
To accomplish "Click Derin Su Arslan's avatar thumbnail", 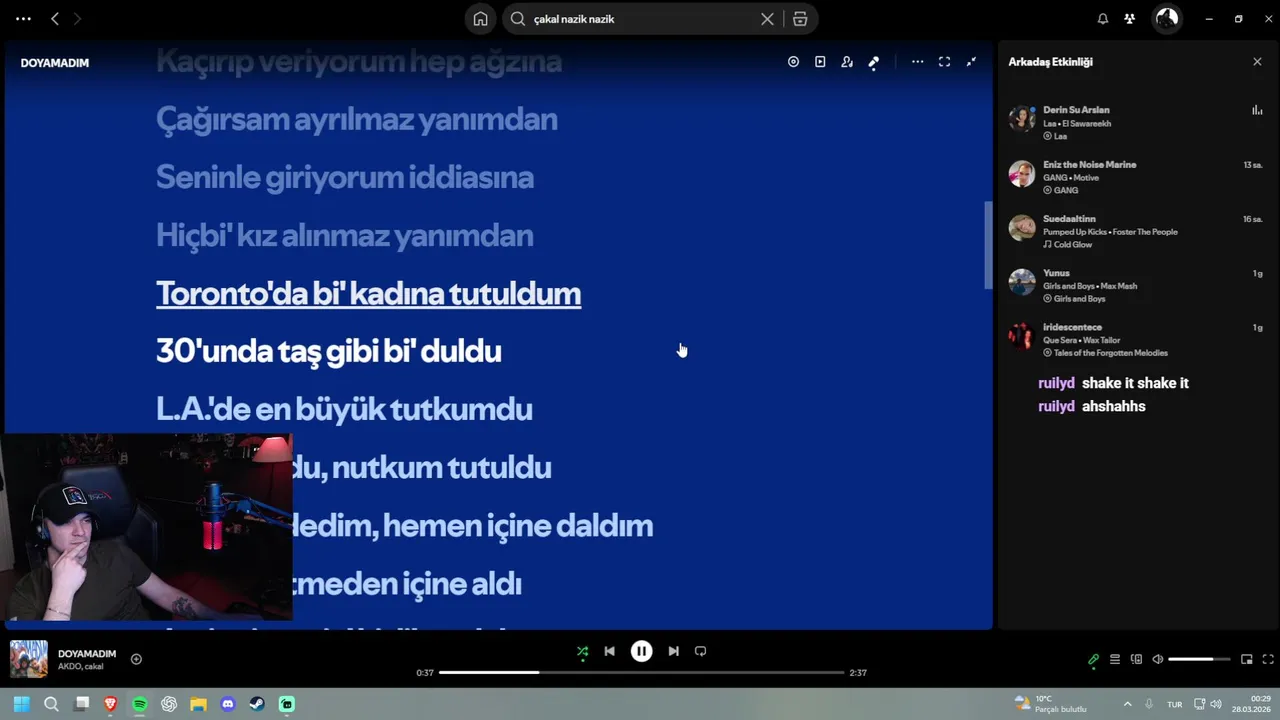I will pyautogui.click(x=1022, y=119).
